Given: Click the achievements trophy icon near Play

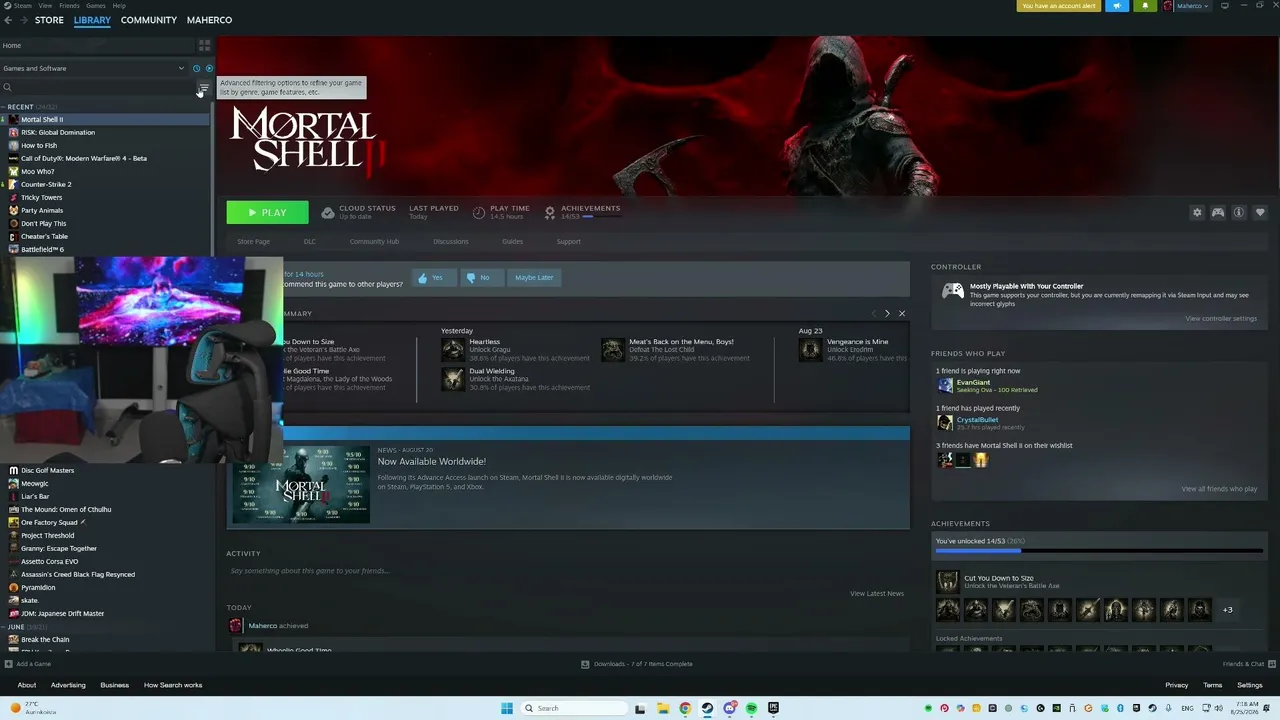Looking at the screenshot, I should pyautogui.click(x=549, y=212).
